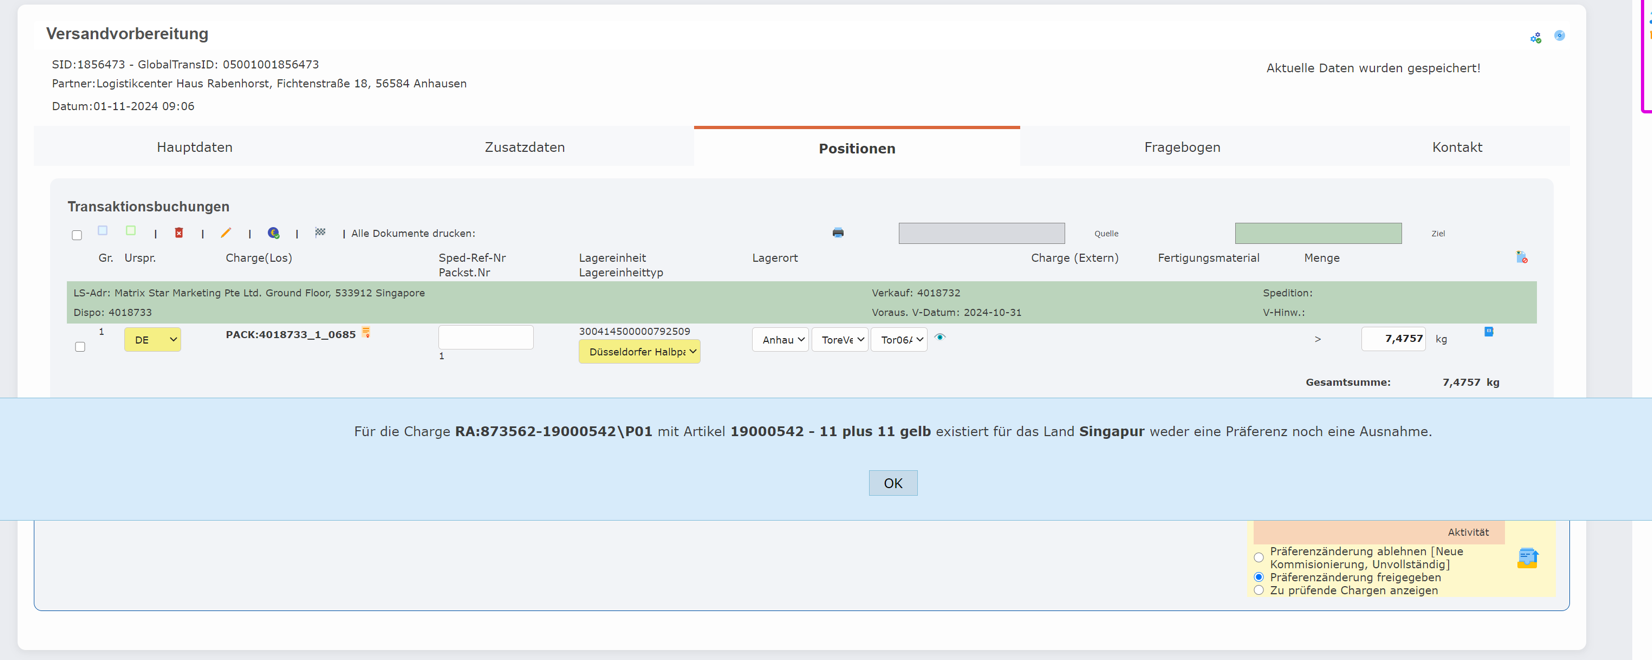Click the Aktivität header bar
1652x660 pixels.
pos(1379,532)
